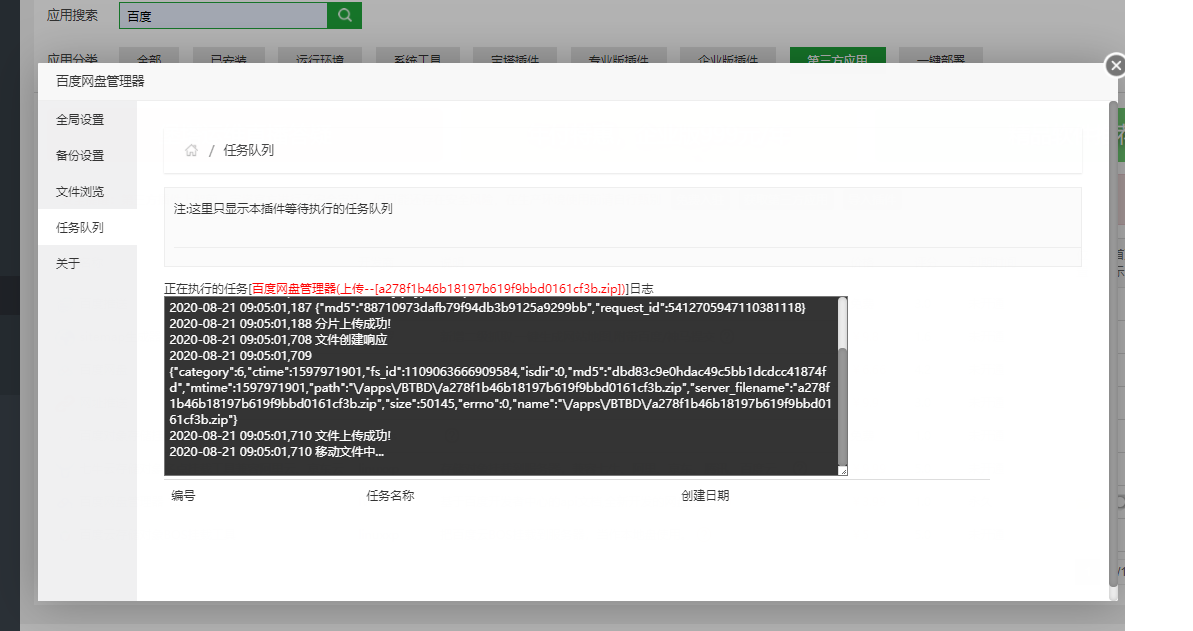The width and height of the screenshot is (1193, 631).
Task: Click the log line '文件上传成功!'
Action: click(280, 435)
